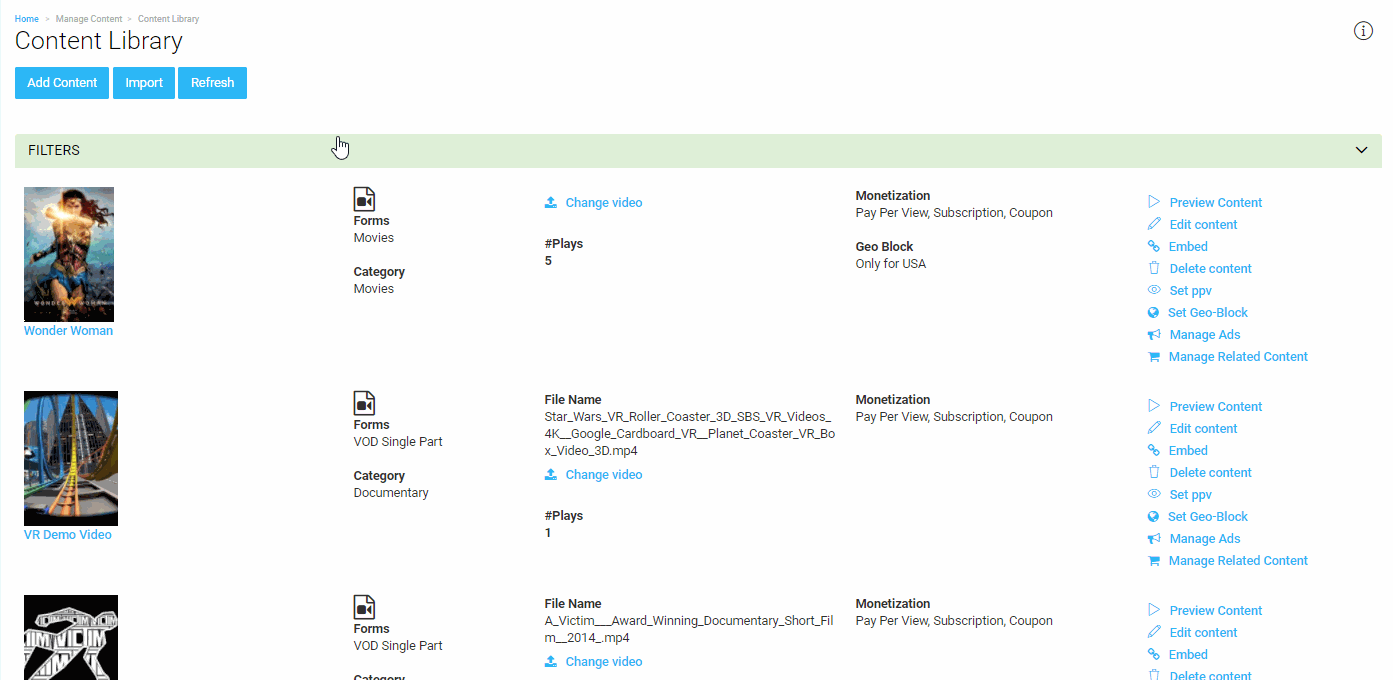Screen dimensions: 1393x680
Task: Click eye icon for VR Demo Set ppv
Action: coord(1154,494)
